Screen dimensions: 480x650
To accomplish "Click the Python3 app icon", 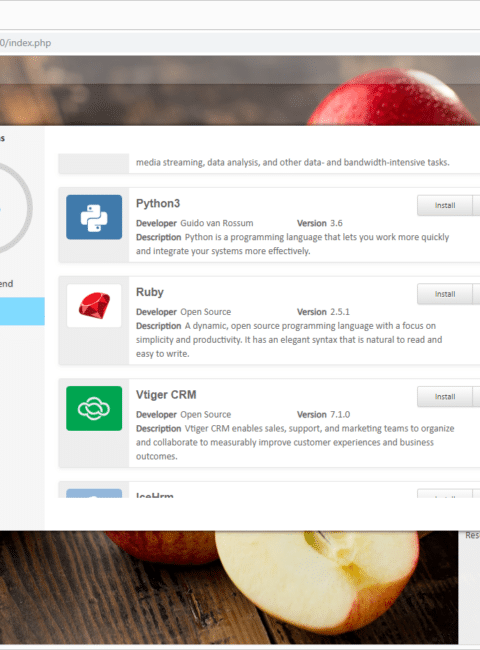I will [94, 217].
